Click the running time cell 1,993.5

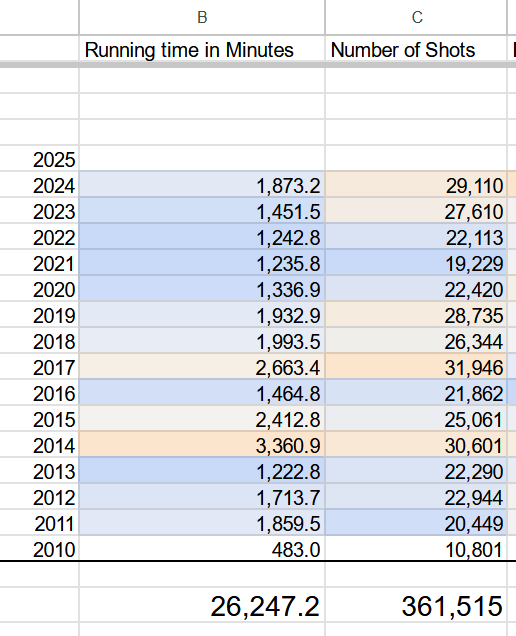pos(202,341)
